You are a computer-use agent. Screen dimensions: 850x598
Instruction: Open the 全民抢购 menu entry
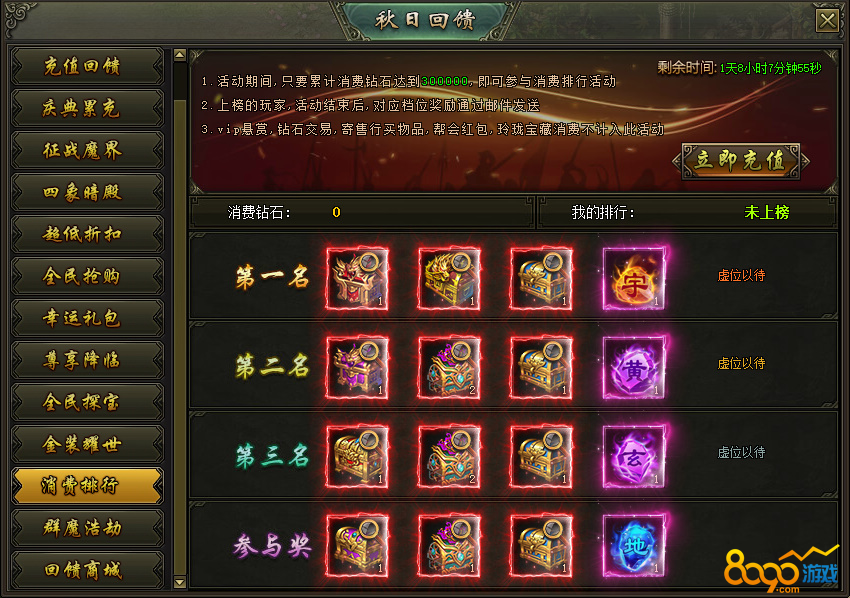tap(87, 276)
